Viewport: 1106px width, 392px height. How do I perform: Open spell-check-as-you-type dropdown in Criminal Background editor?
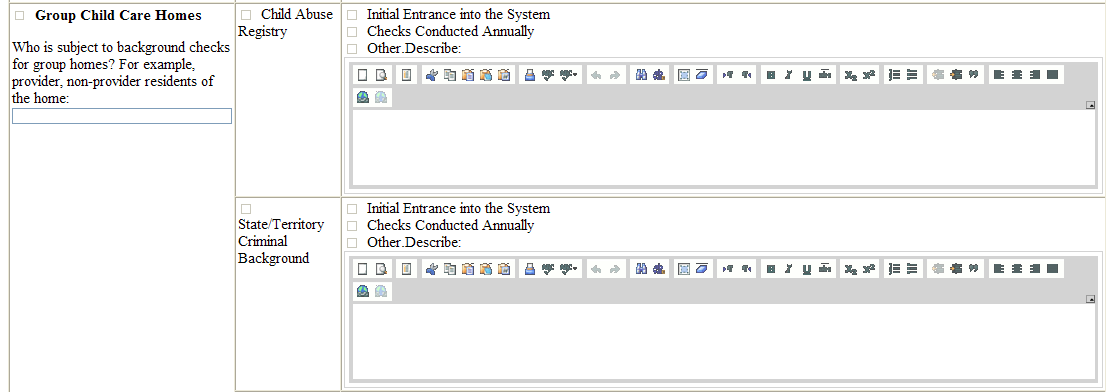click(569, 269)
